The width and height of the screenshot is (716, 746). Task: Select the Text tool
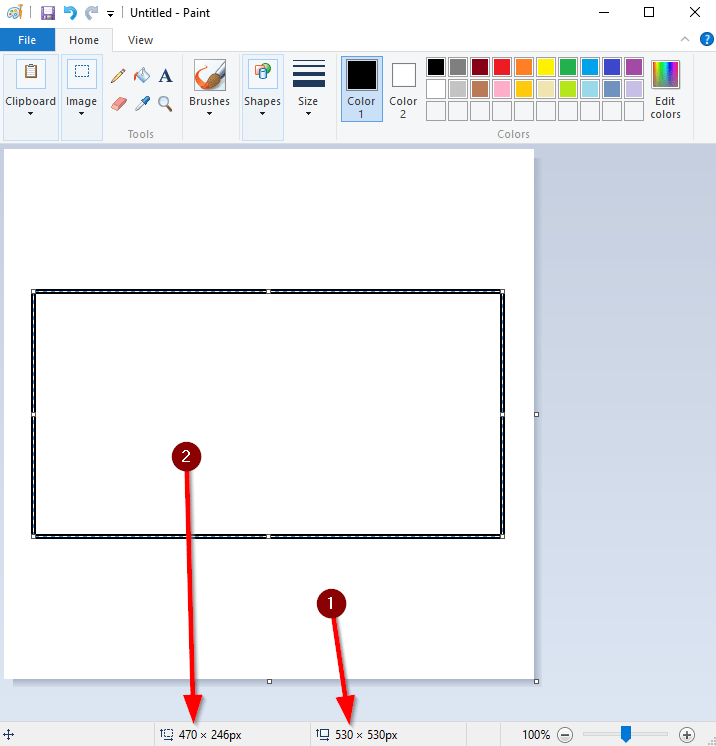click(x=165, y=76)
